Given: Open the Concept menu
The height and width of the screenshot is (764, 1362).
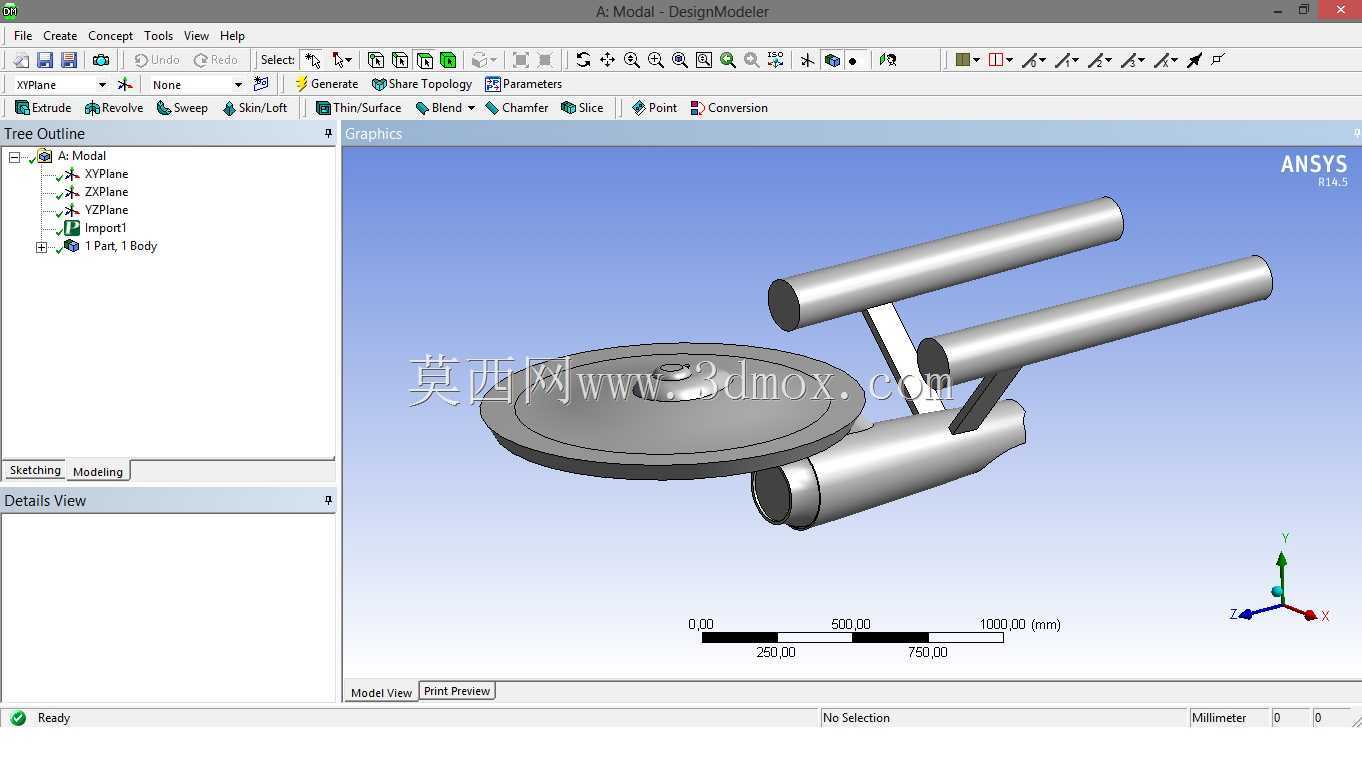Looking at the screenshot, I should [x=110, y=35].
